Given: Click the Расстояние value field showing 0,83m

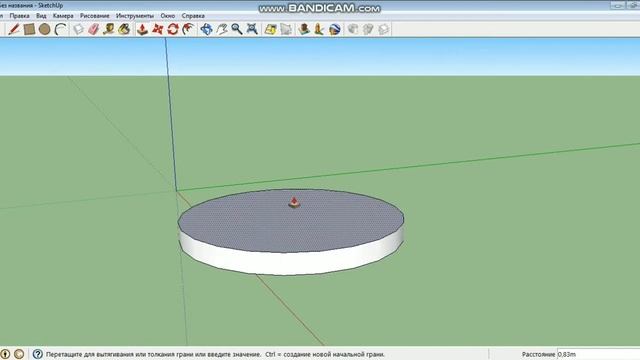Looking at the screenshot, I should tap(598, 354).
